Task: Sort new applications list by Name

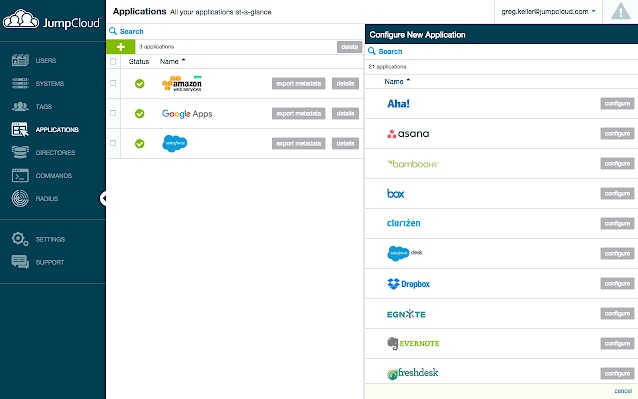Action: tap(397, 81)
